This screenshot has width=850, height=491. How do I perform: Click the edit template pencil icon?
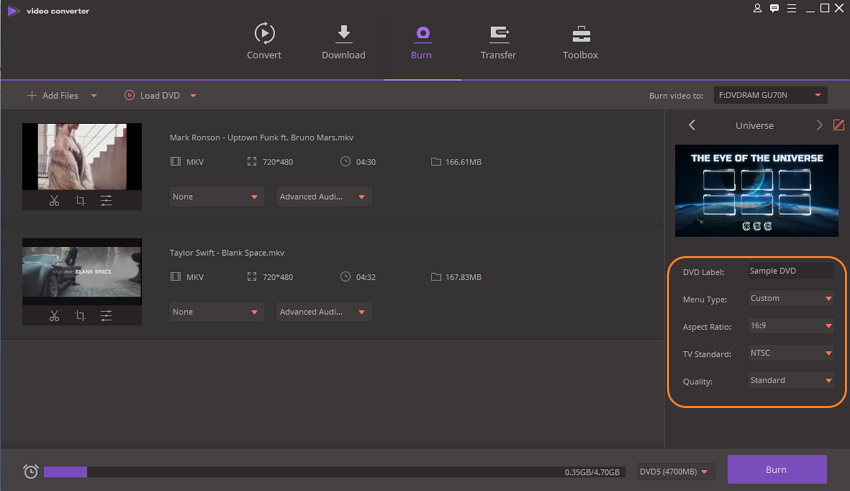click(x=839, y=125)
